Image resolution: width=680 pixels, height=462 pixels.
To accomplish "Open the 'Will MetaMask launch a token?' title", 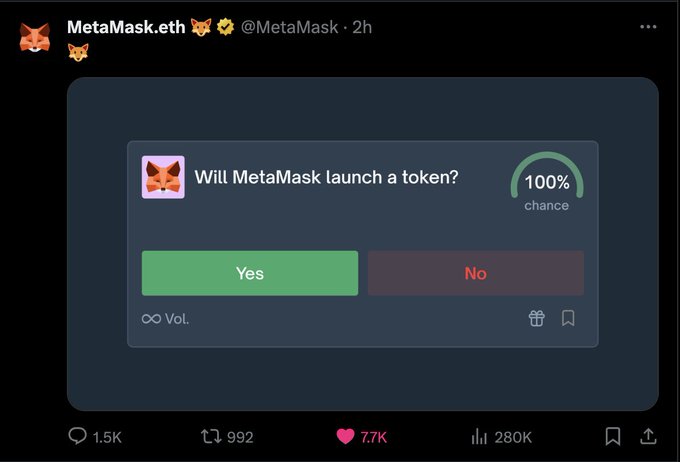I will (326, 177).
